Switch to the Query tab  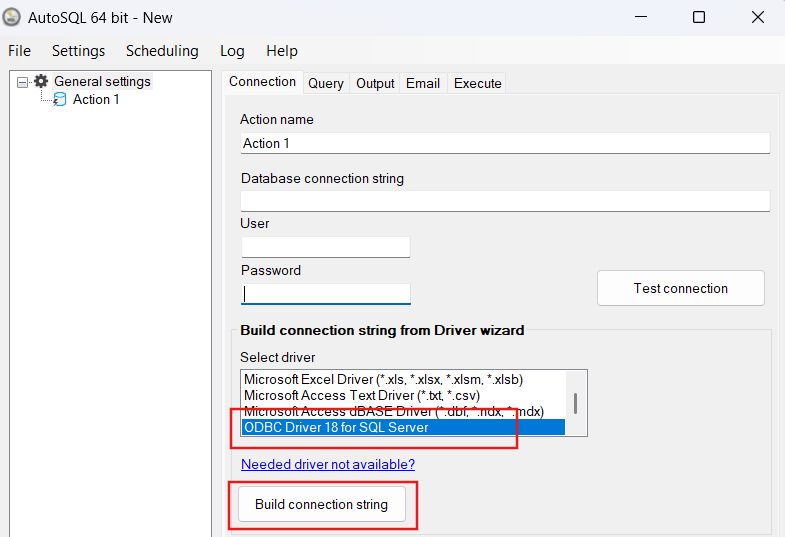point(326,83)
